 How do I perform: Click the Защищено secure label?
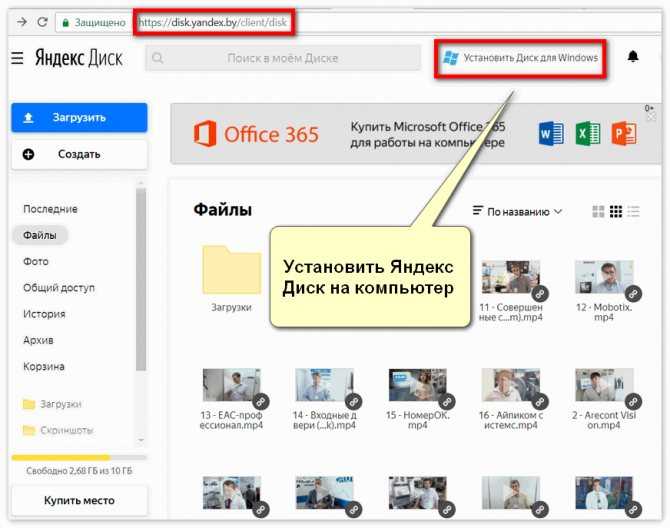click(100, 22)
